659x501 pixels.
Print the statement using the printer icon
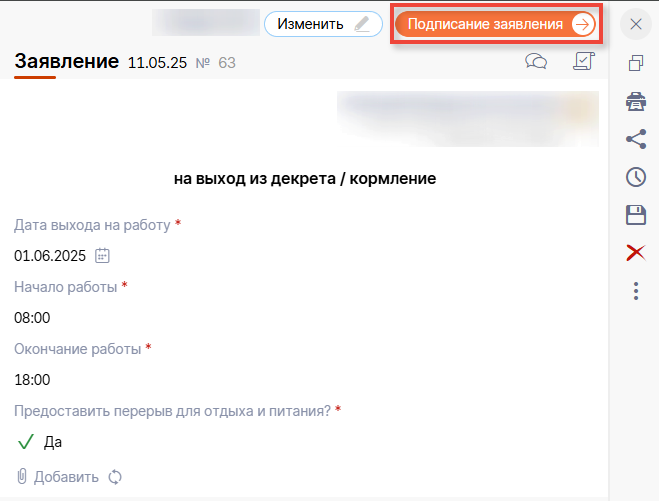coord(635,101)
